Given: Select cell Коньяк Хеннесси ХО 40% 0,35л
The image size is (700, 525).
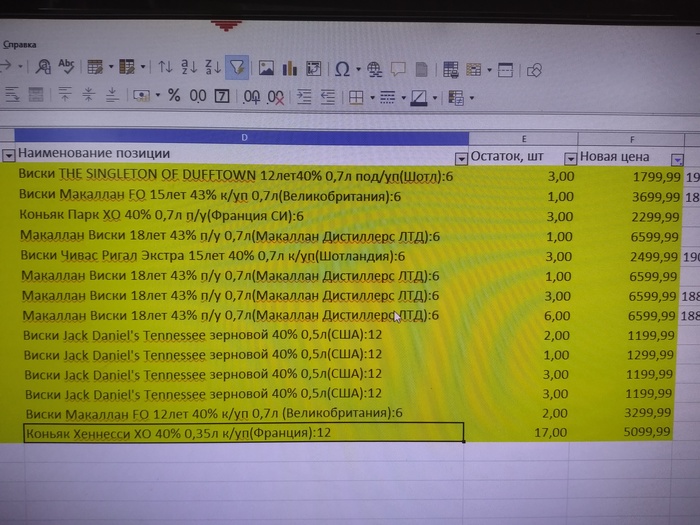Looking at the screenshot, I should (x=243, y=433).
